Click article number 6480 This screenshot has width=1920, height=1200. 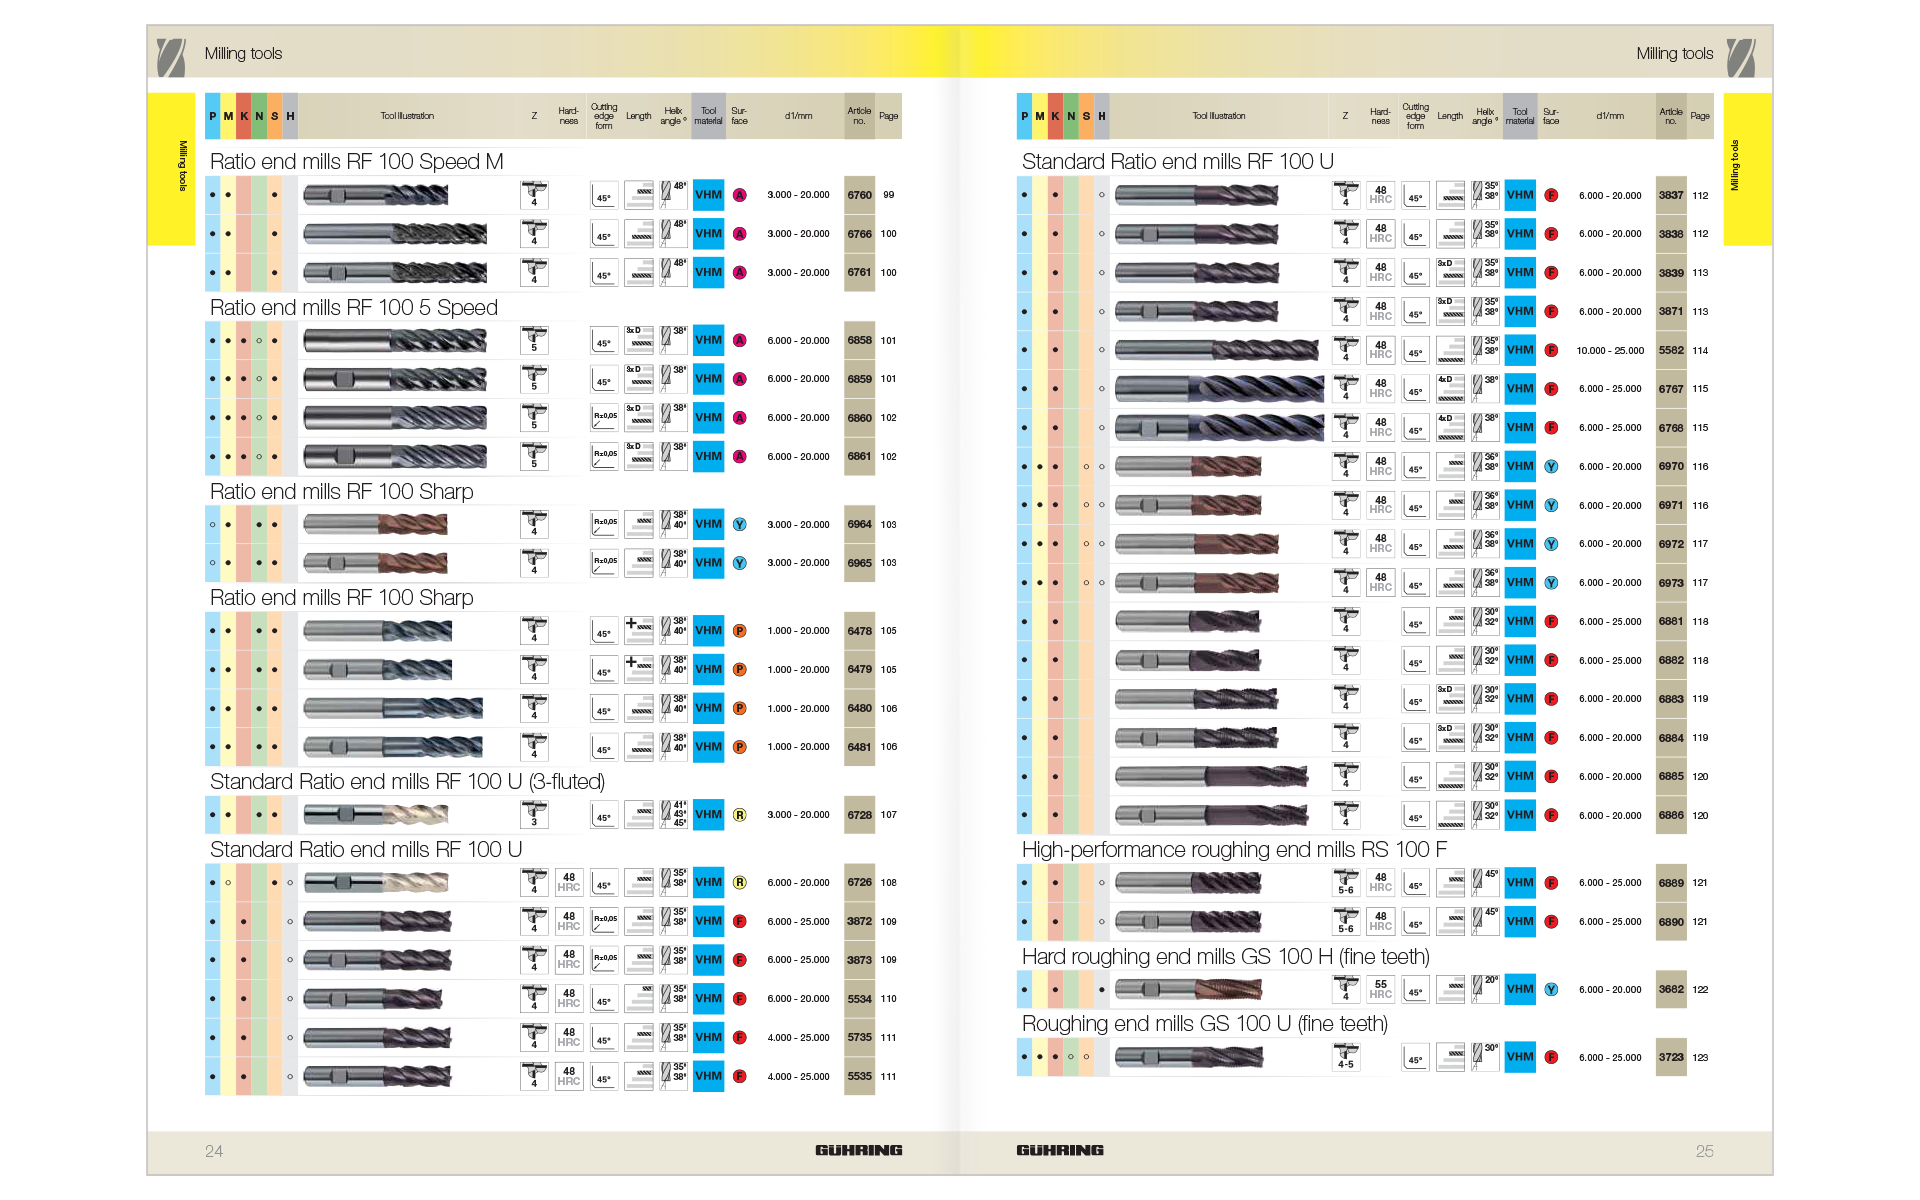click(x=860, y=708)
